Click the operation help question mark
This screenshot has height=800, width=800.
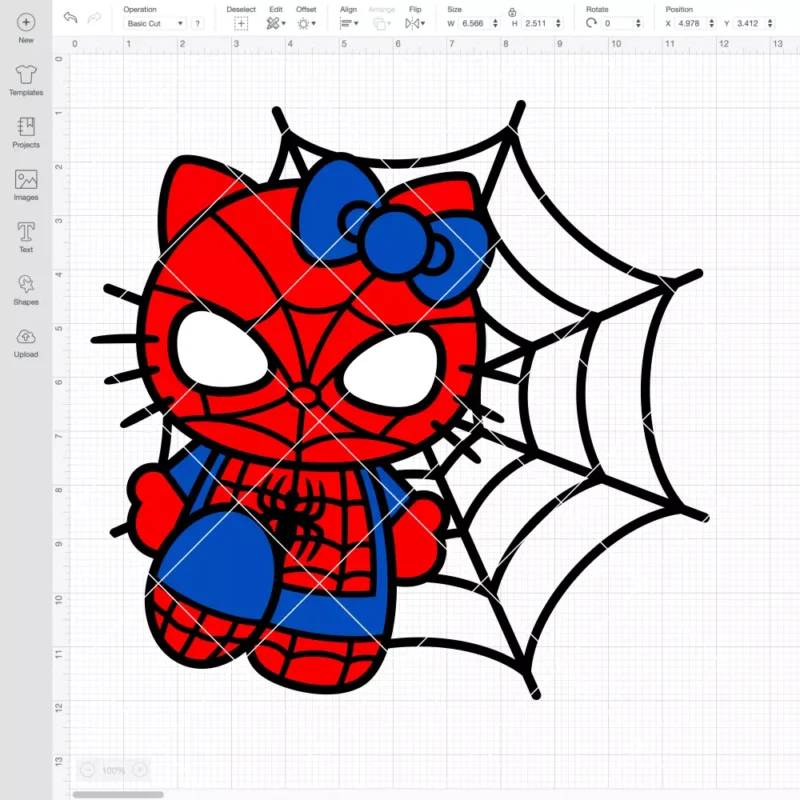click(197, 23)
